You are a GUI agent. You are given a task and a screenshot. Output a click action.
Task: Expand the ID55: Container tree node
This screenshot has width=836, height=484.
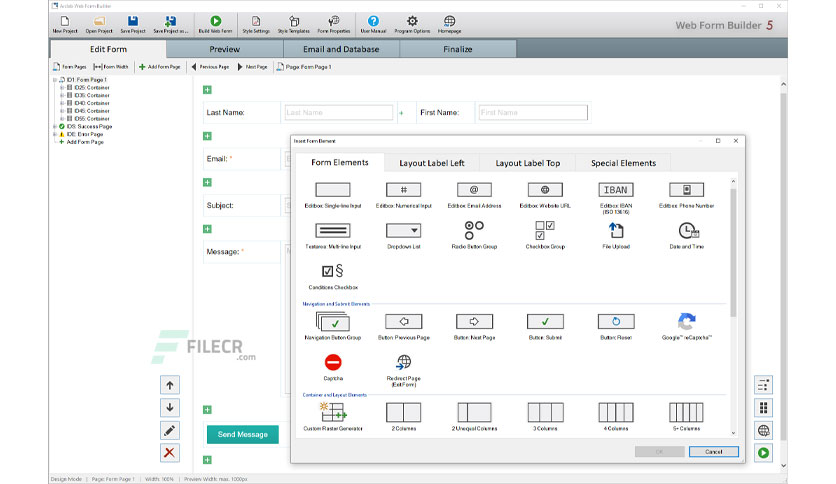coord(62,119)
